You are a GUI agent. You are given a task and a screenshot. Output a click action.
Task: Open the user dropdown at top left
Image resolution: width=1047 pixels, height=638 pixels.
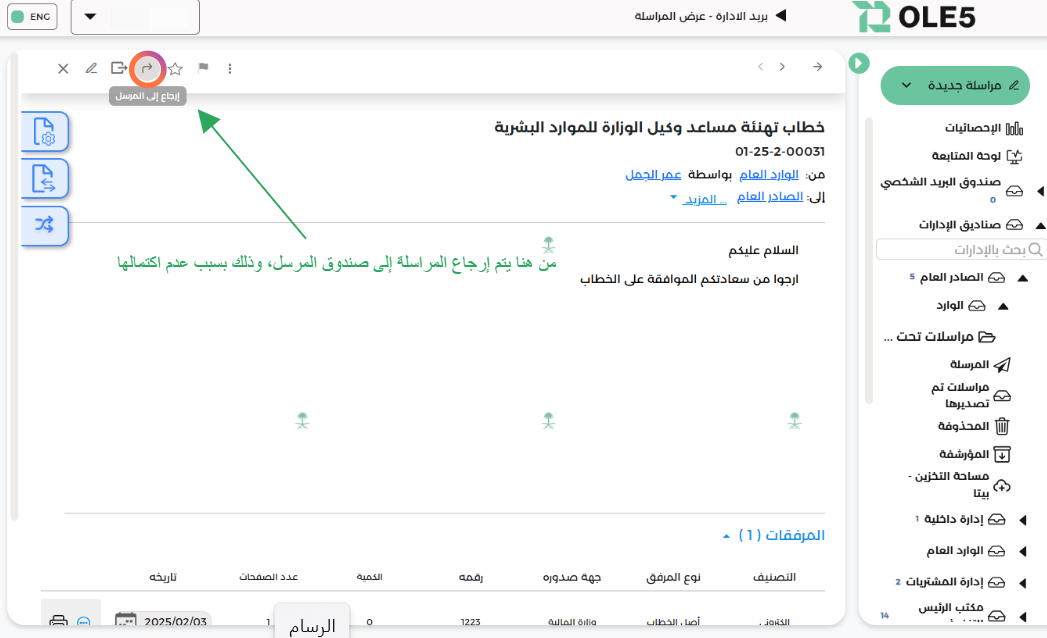[135, 17]
